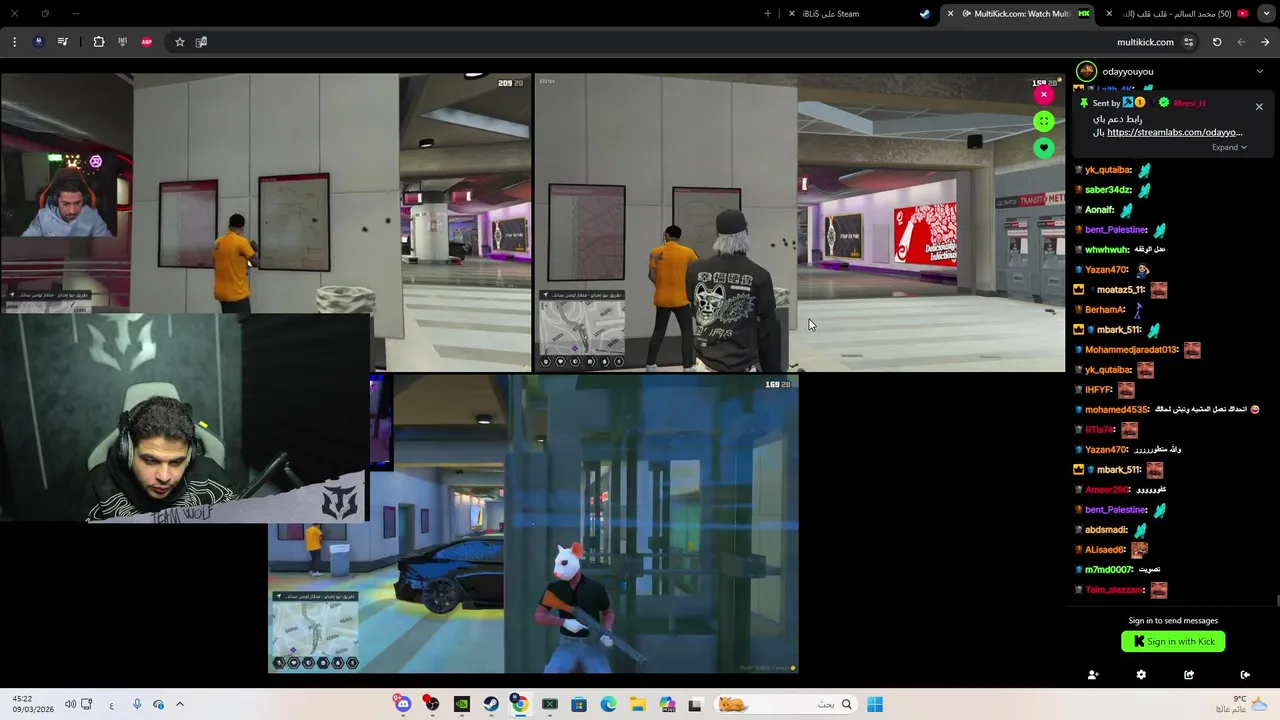Open chat settings gear
The height and width of the screenshot is (720, 1280).
coord(1141,675)
